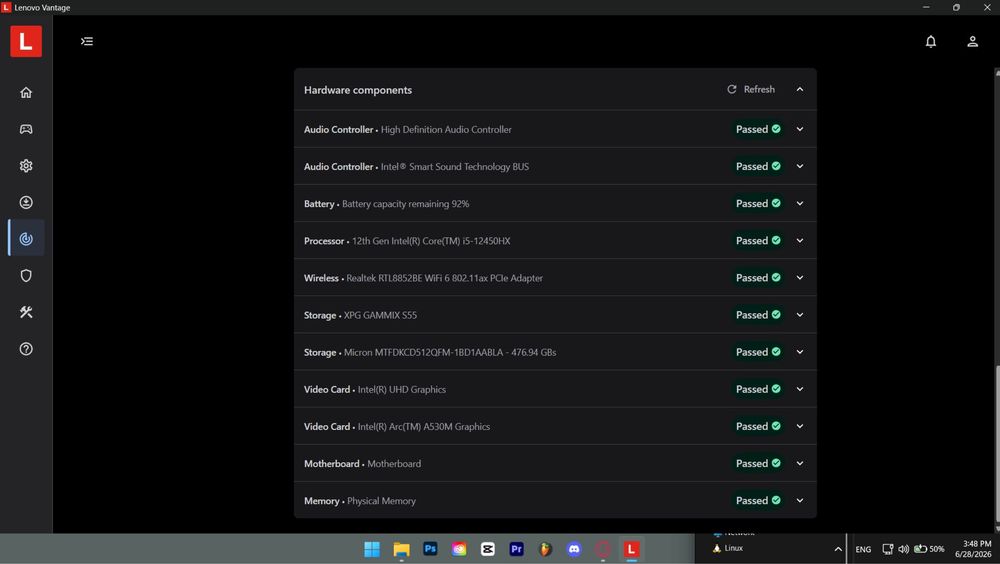Select the Hardware scan sidebar icon
Viewport: 1000px width, 564px height.
click(26, 239)
